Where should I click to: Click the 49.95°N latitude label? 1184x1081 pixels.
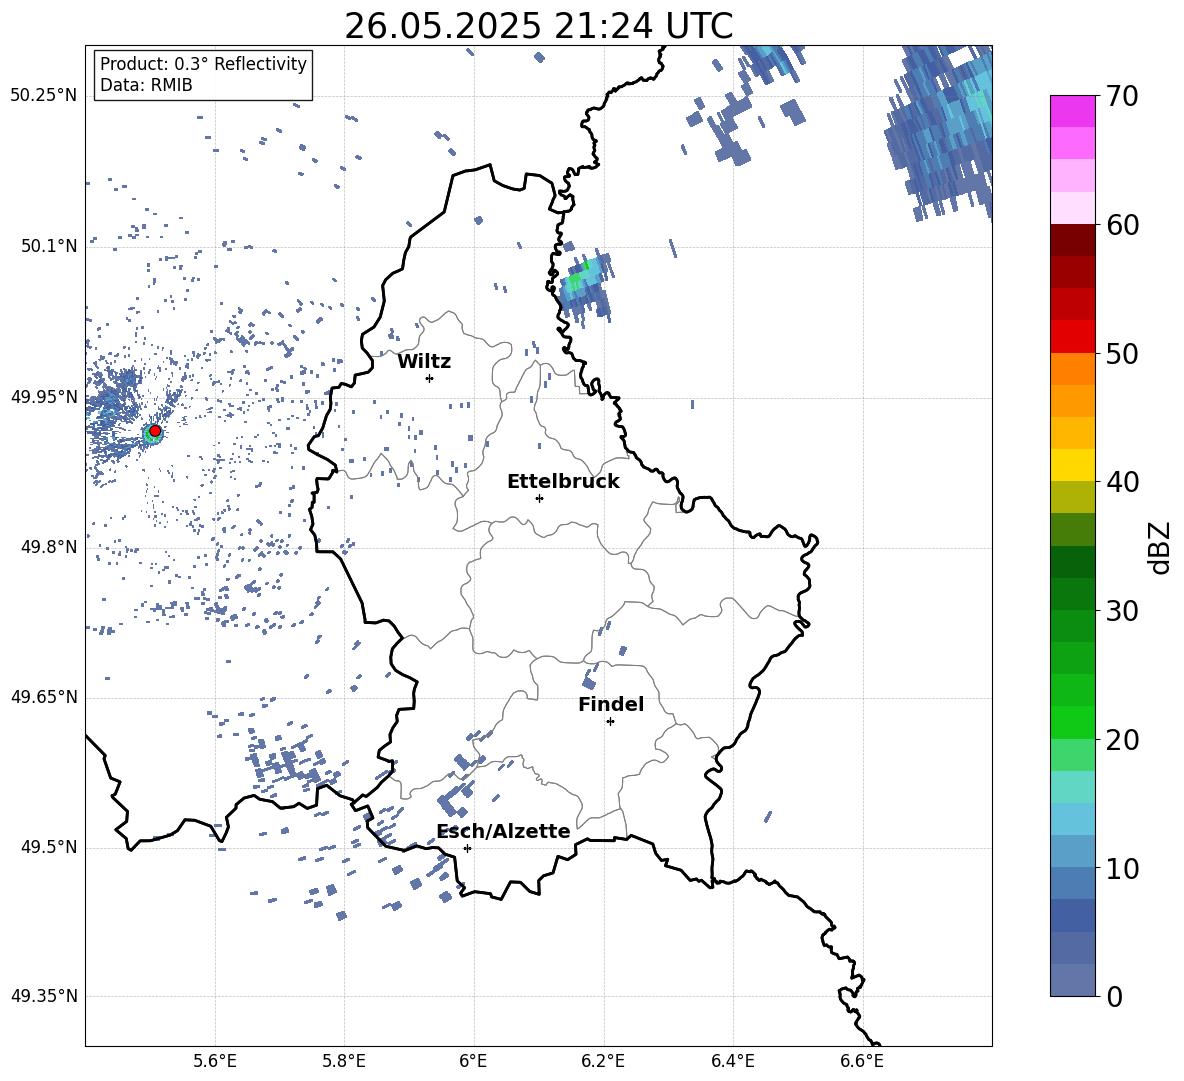click(x=45, y=397)
